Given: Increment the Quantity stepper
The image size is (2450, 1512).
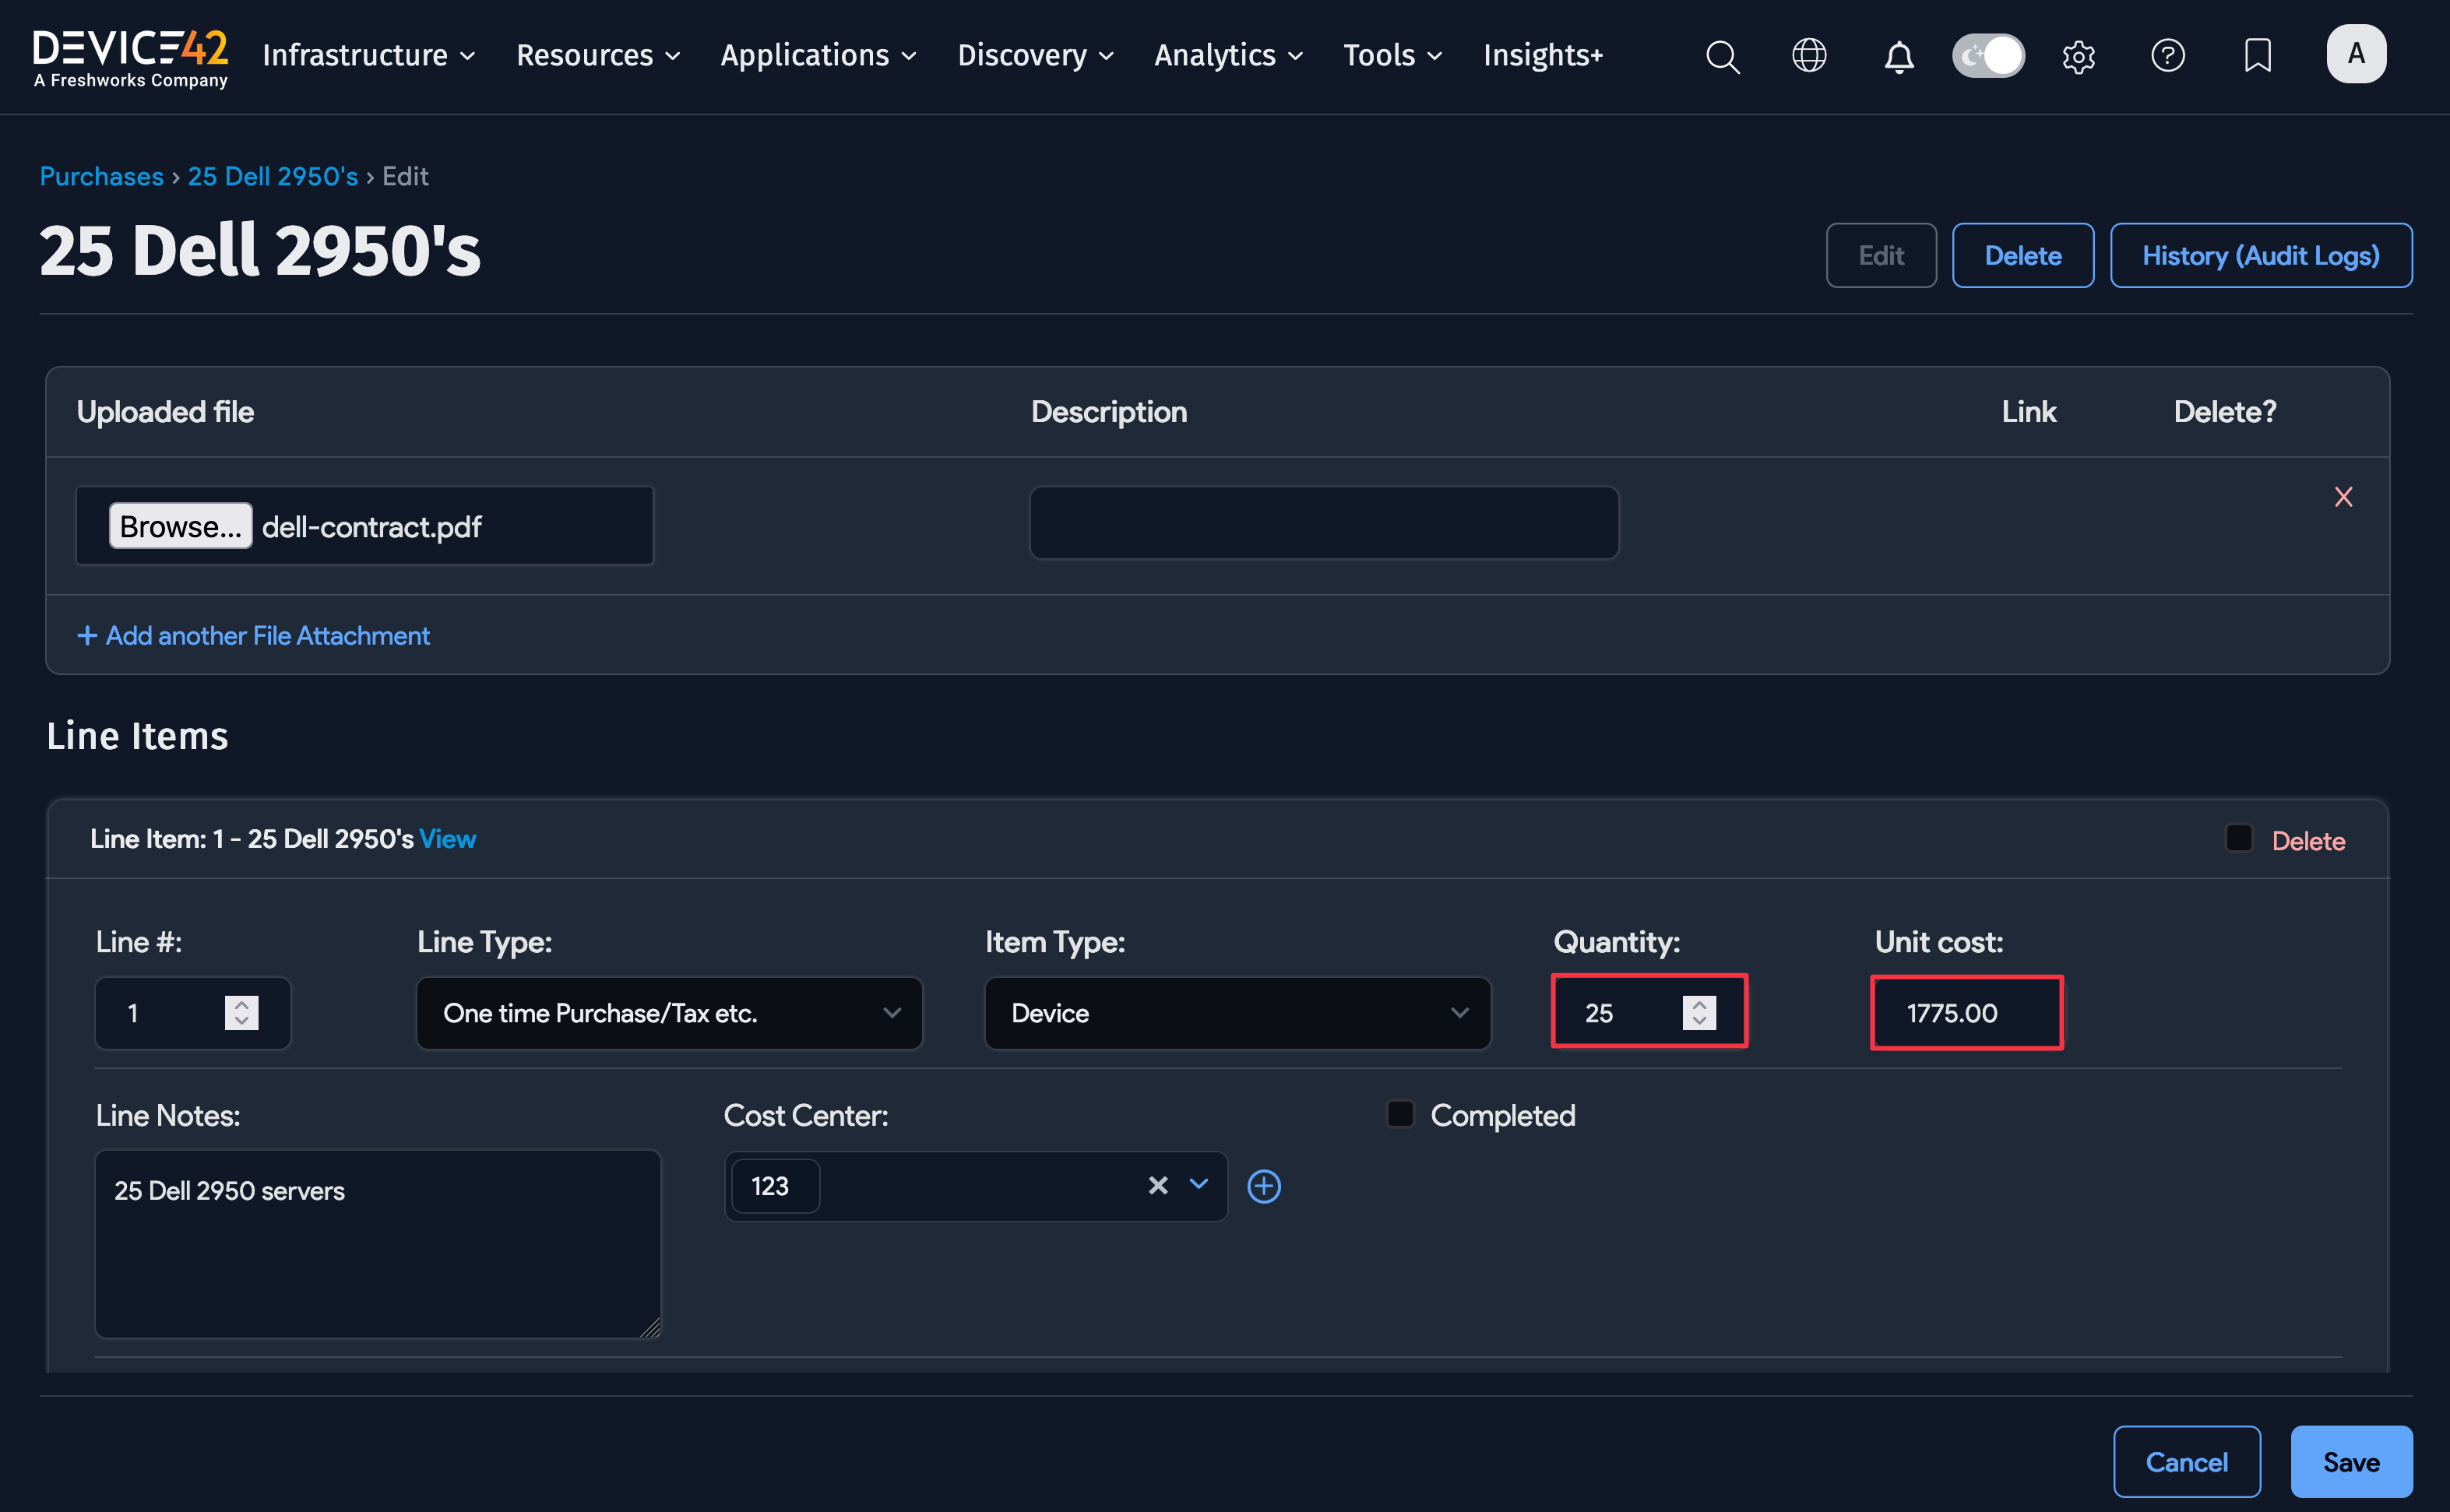Looking at the screenshot, I should pyautogui.click(x=1699, y=1004).
